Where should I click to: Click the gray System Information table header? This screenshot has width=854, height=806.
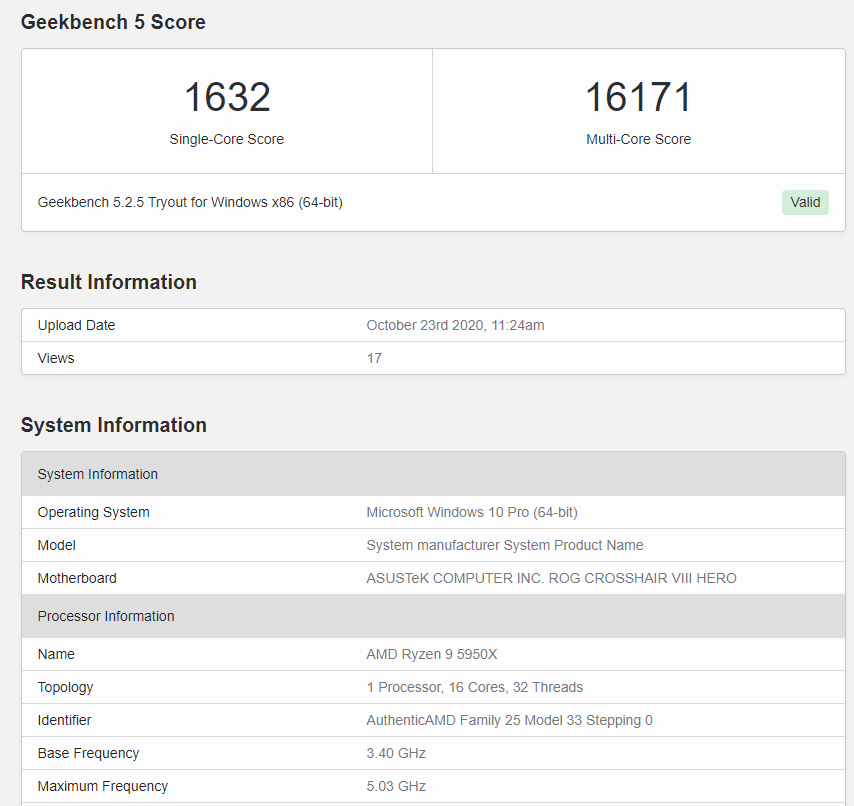(98, 474)
